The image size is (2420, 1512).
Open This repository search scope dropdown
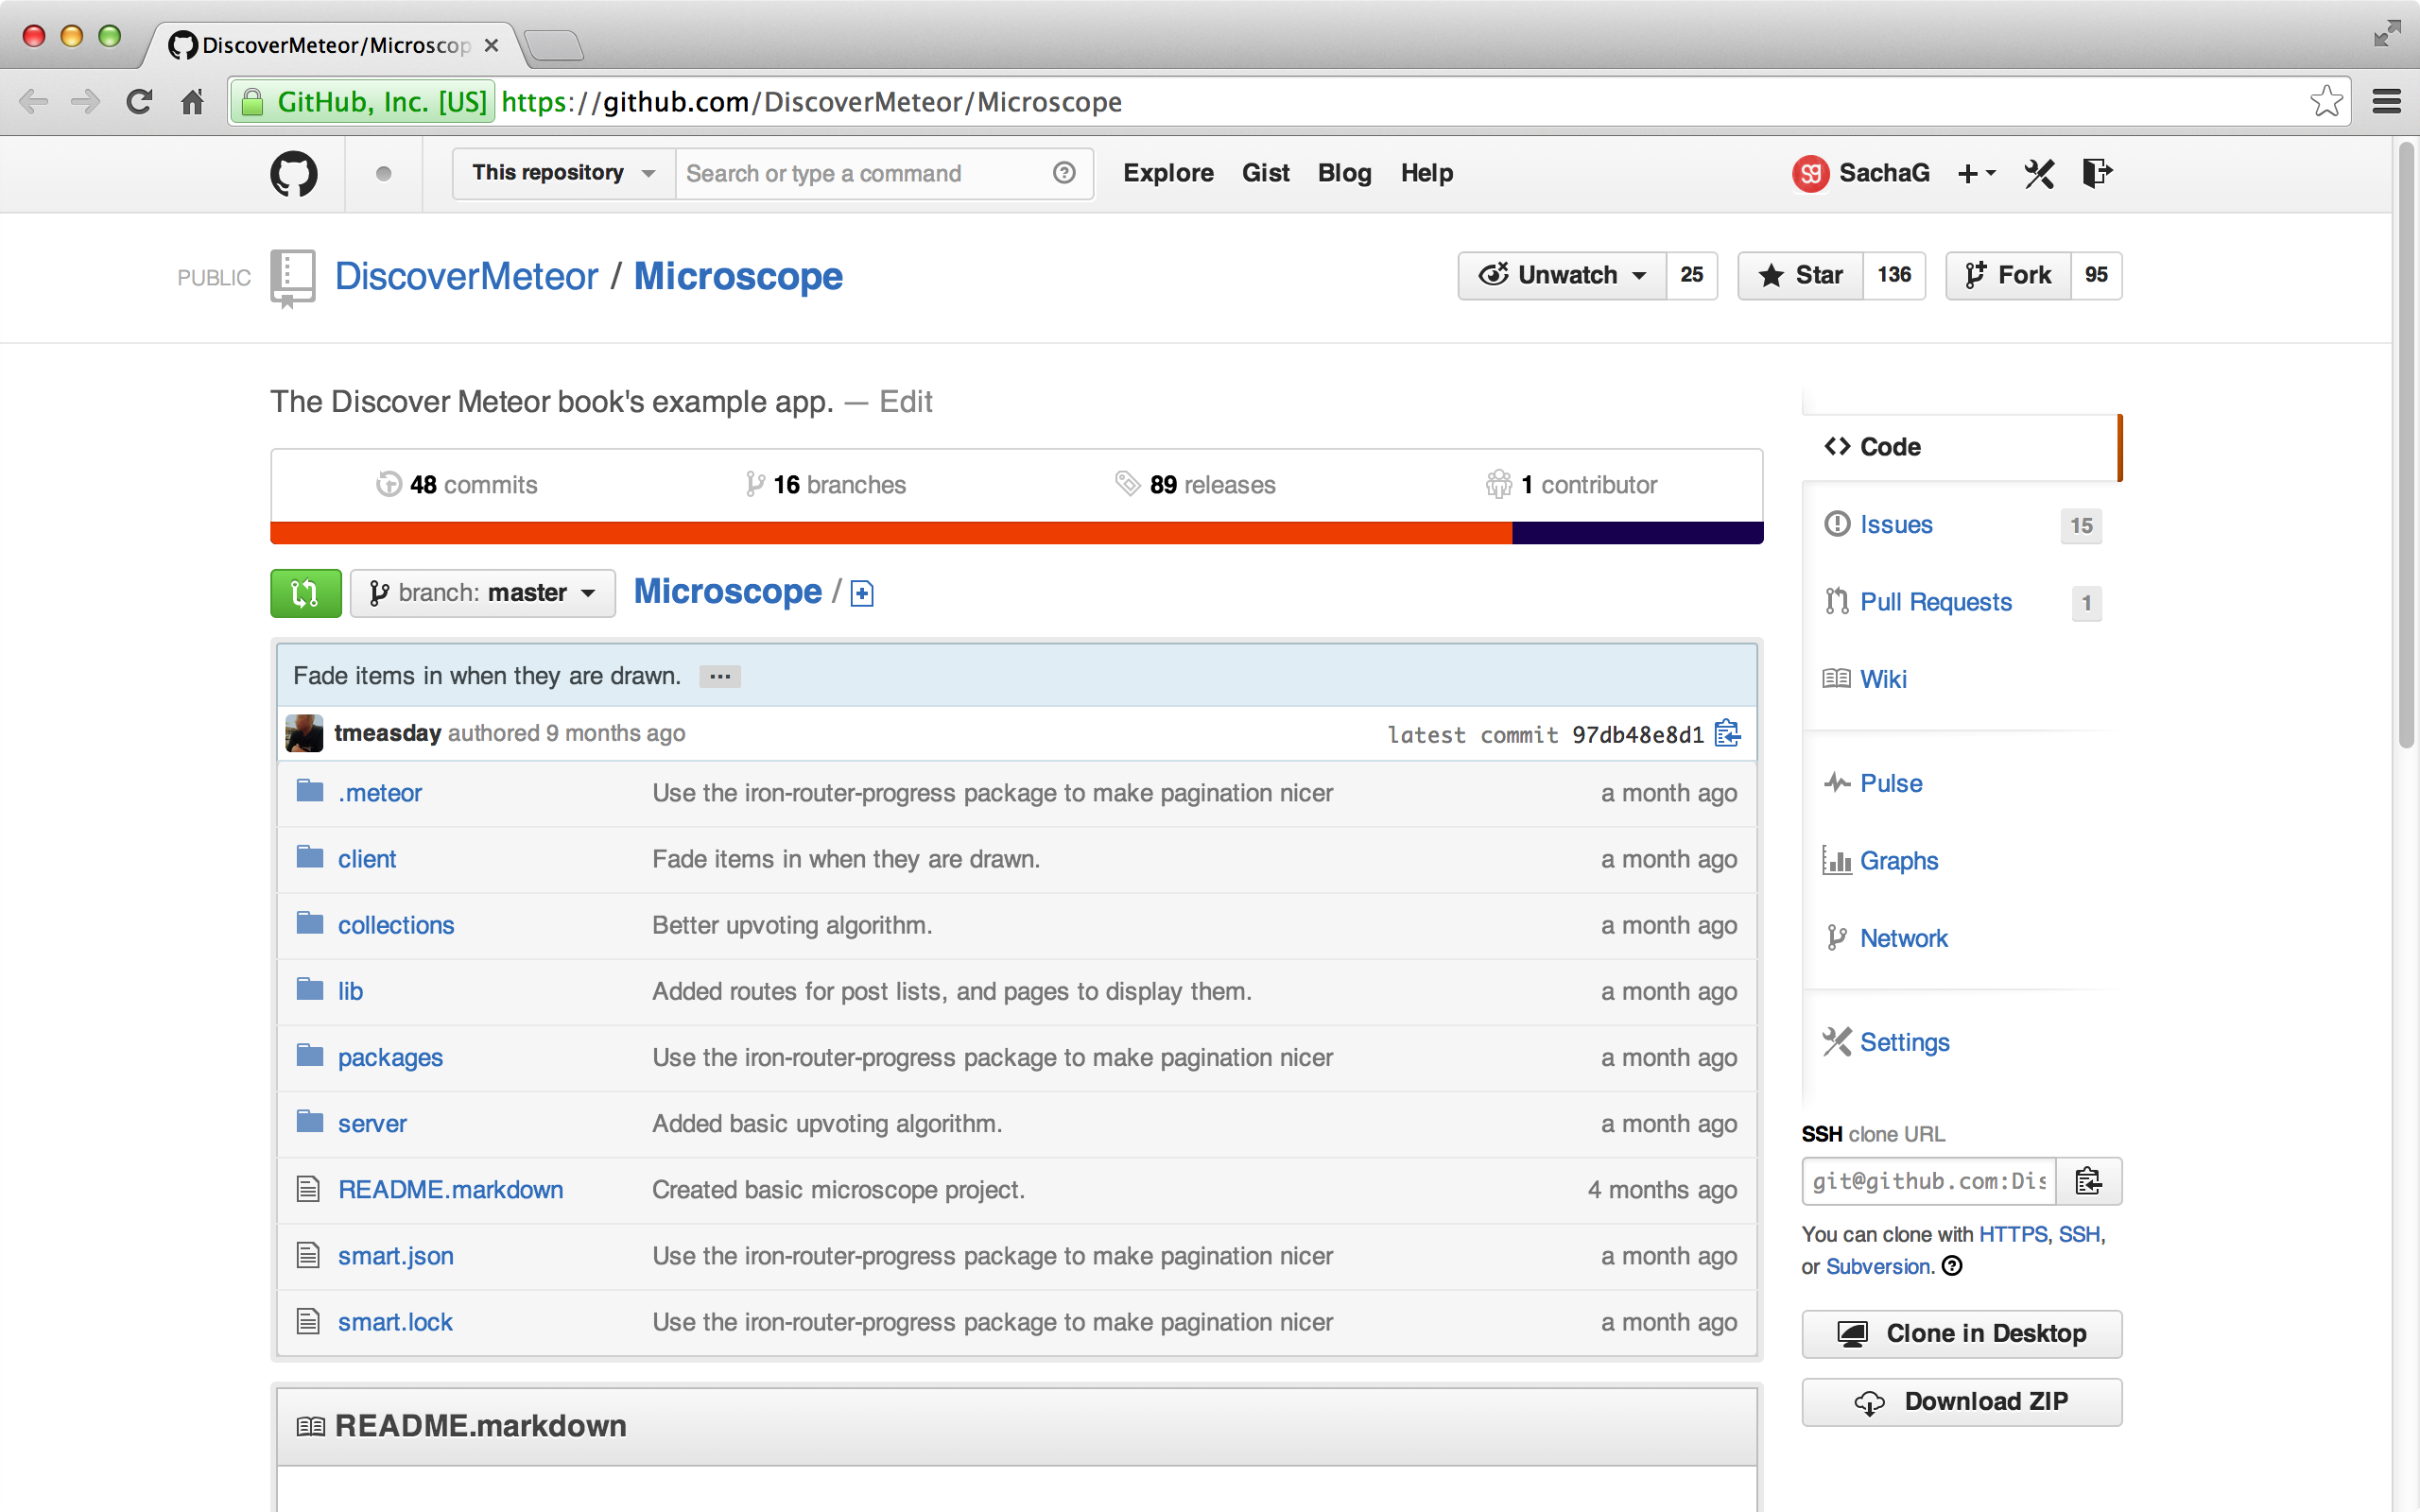click(x=564, y=173)
